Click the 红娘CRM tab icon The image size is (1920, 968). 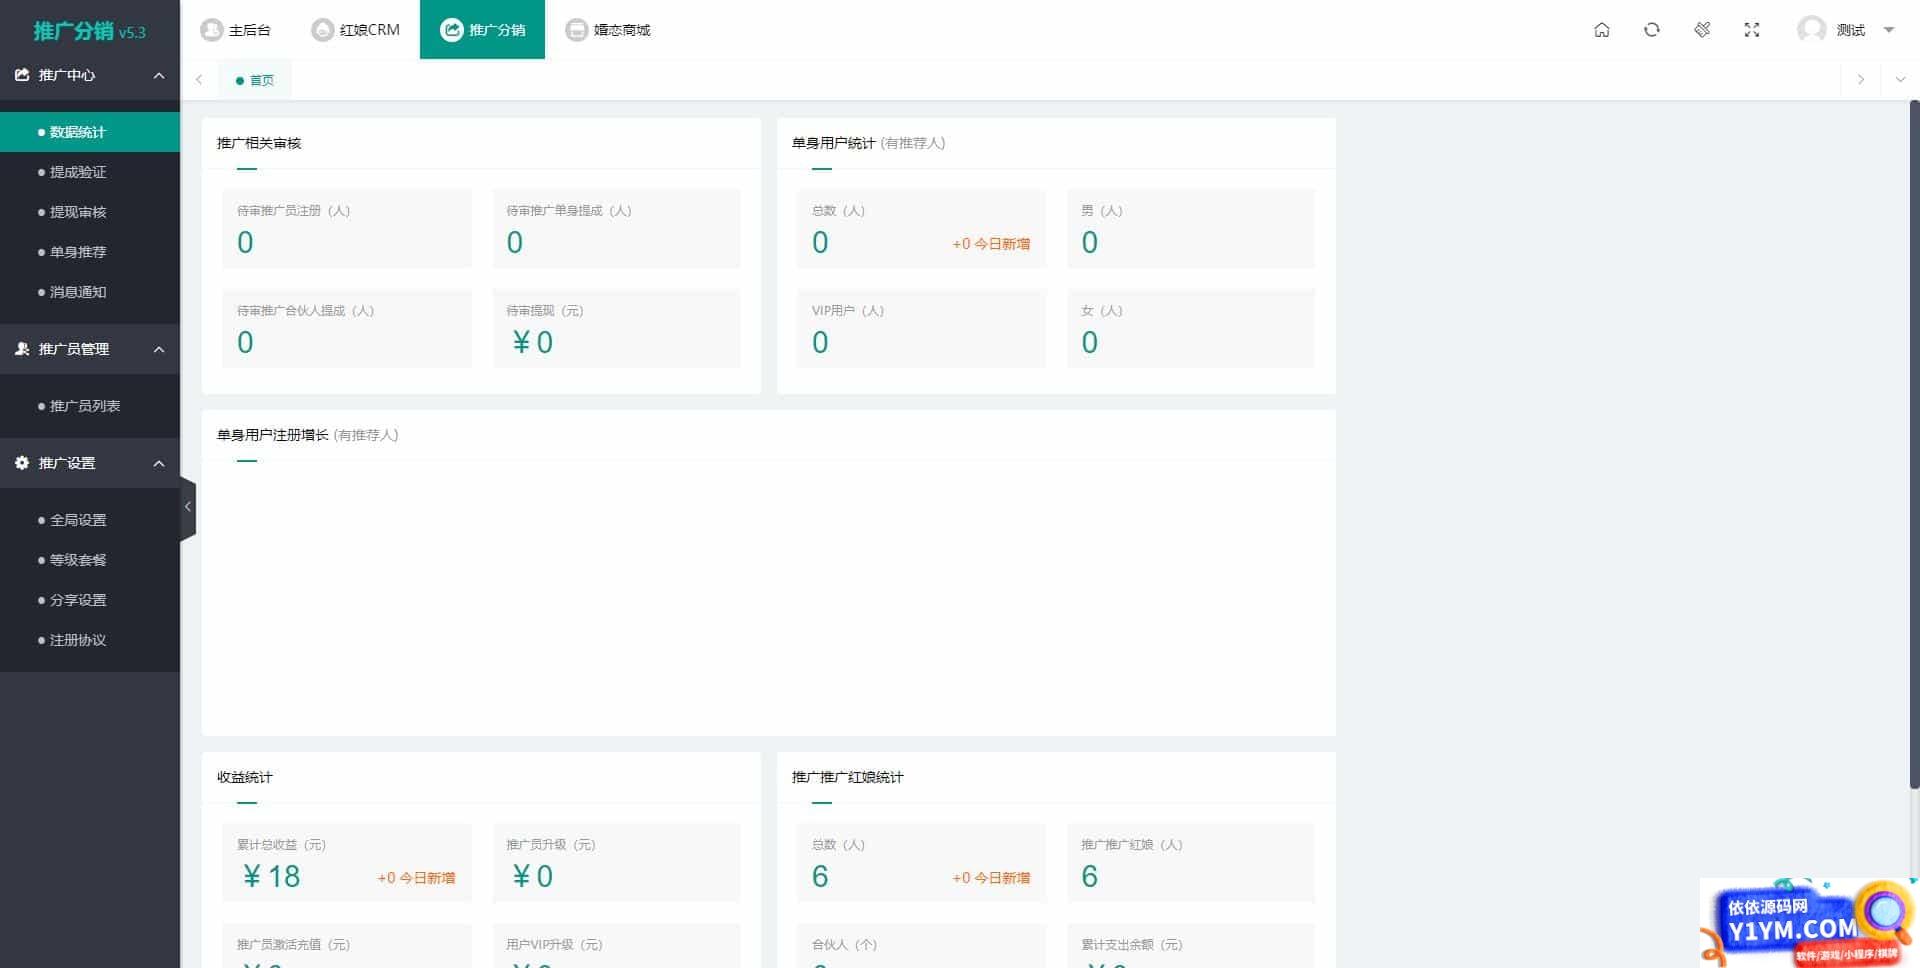tap(322, 30)
